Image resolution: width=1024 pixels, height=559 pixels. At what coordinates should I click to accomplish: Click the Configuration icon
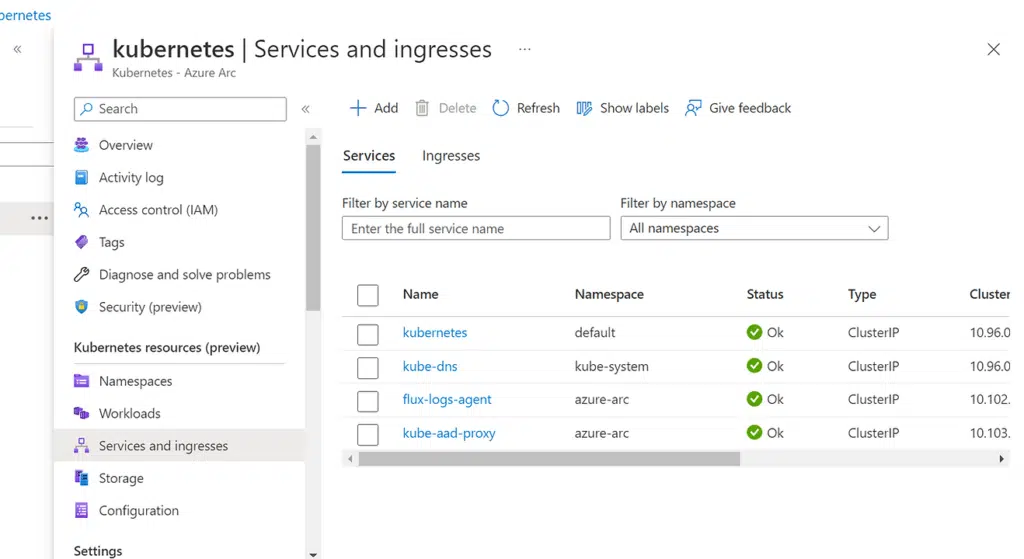(82, 511)
